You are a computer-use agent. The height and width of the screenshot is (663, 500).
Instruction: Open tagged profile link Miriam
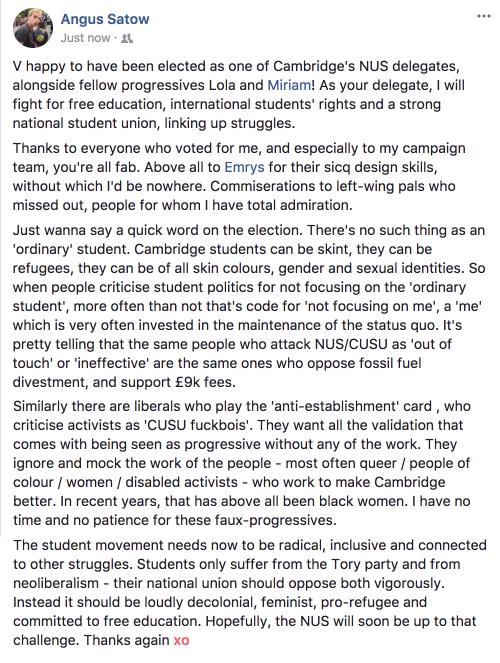tap(289, 85)
